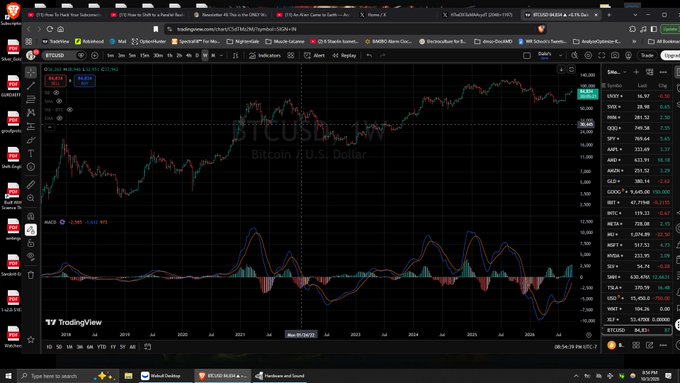Select the brush drawing tool

pos(31,140)
